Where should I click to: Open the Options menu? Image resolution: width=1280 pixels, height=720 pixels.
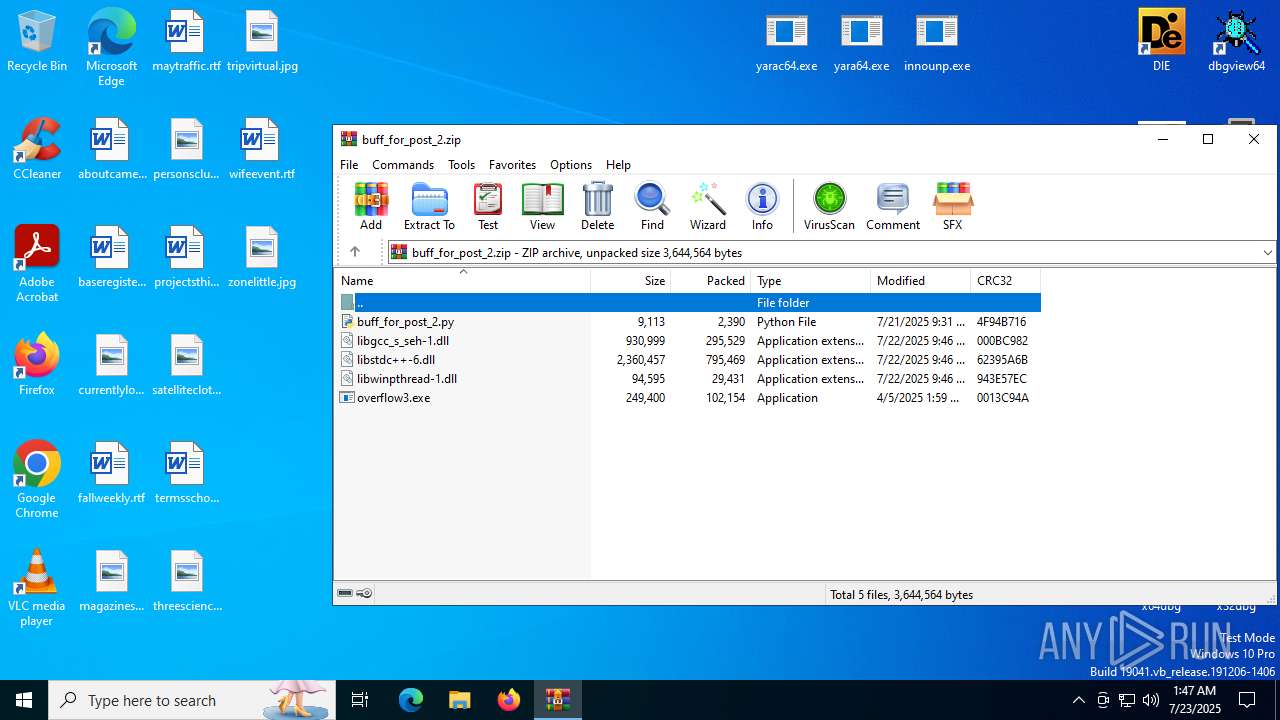571,165
